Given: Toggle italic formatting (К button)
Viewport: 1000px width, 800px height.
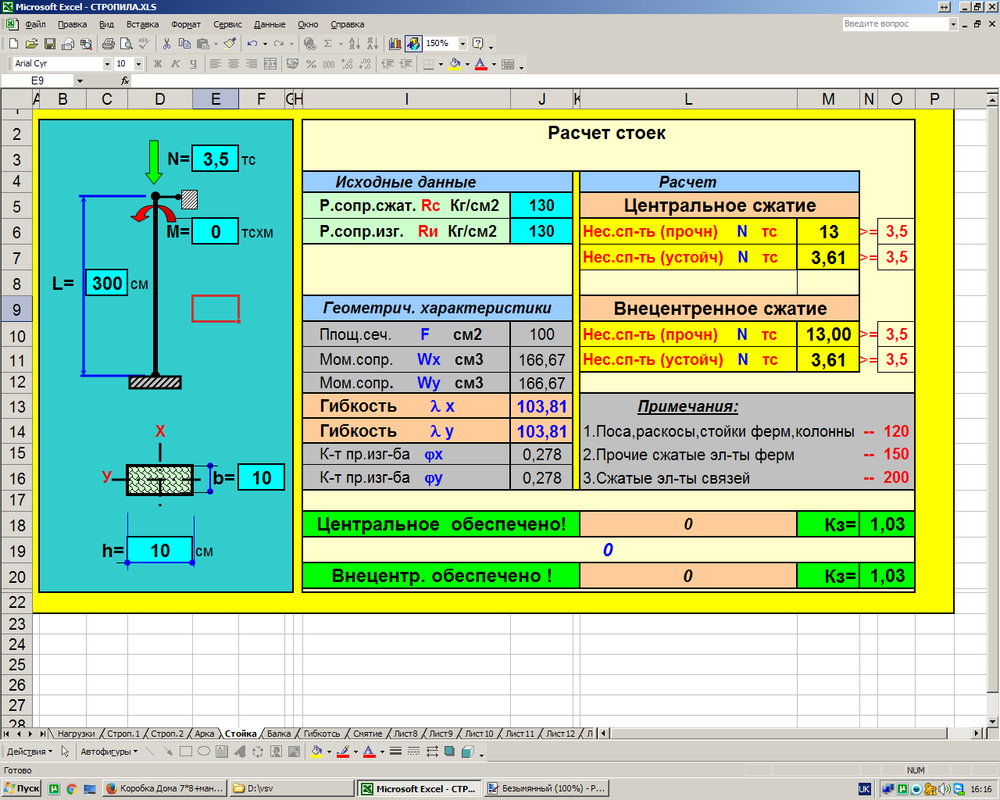Looking at the screenshot, I should point(176,64).
